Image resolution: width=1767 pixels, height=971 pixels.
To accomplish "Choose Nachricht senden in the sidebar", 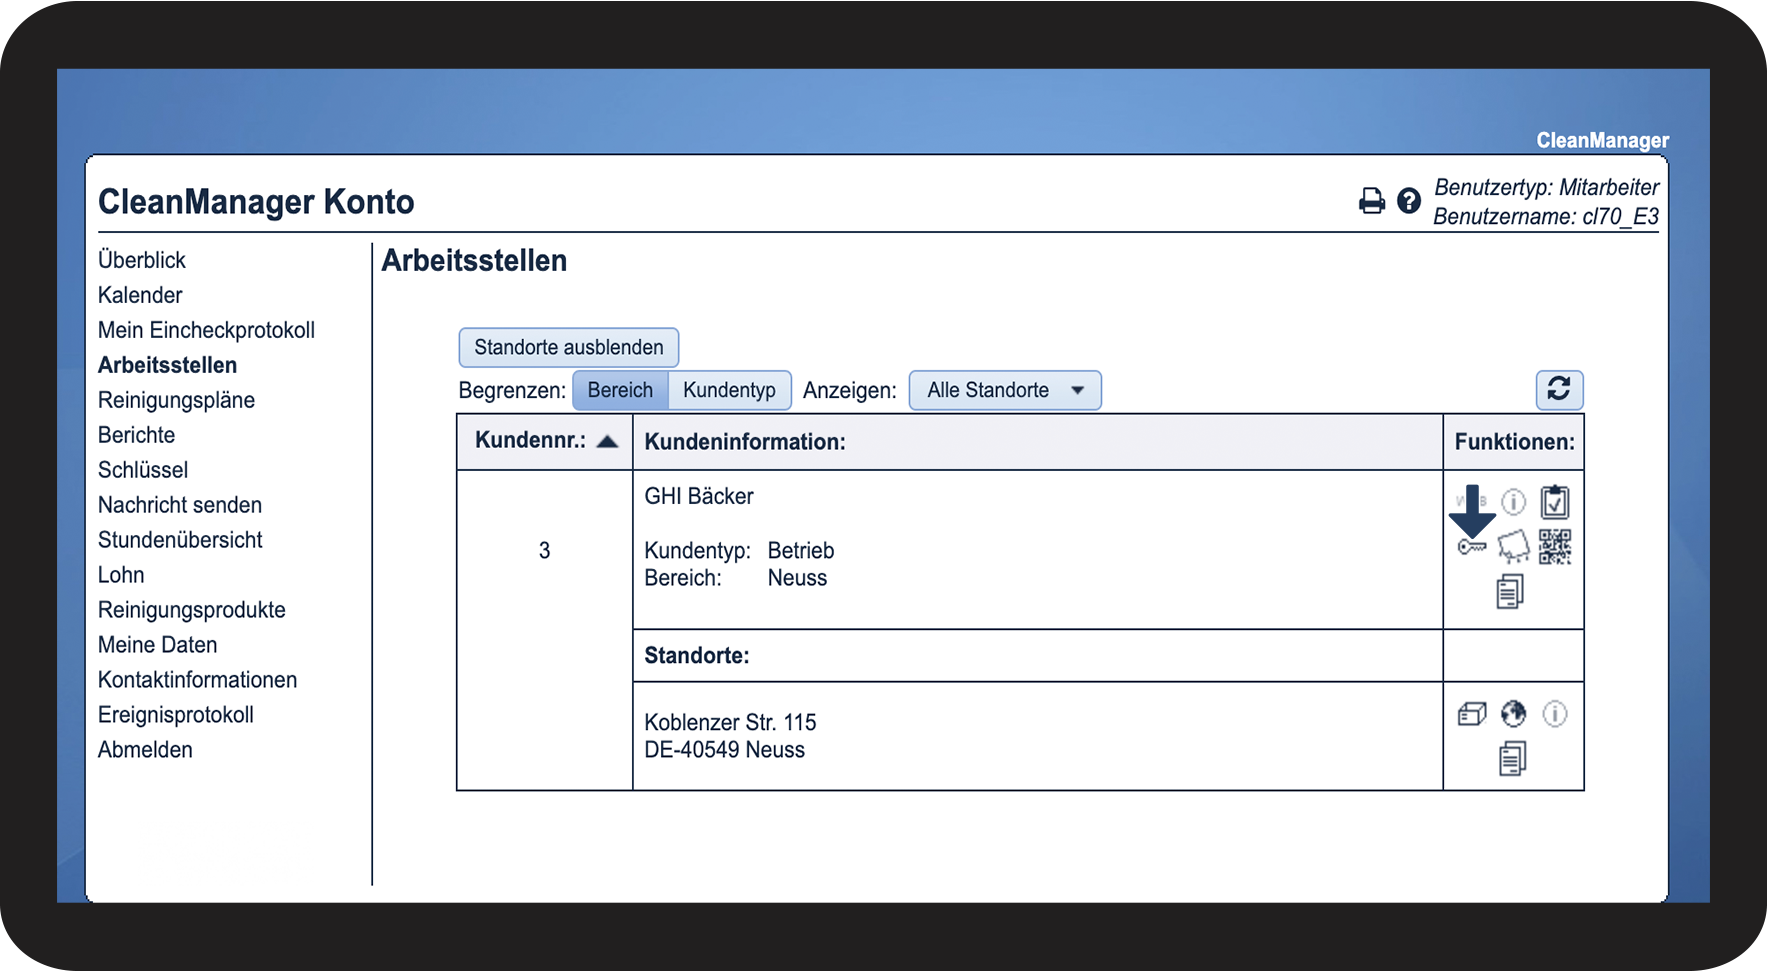I will point(180,505).
